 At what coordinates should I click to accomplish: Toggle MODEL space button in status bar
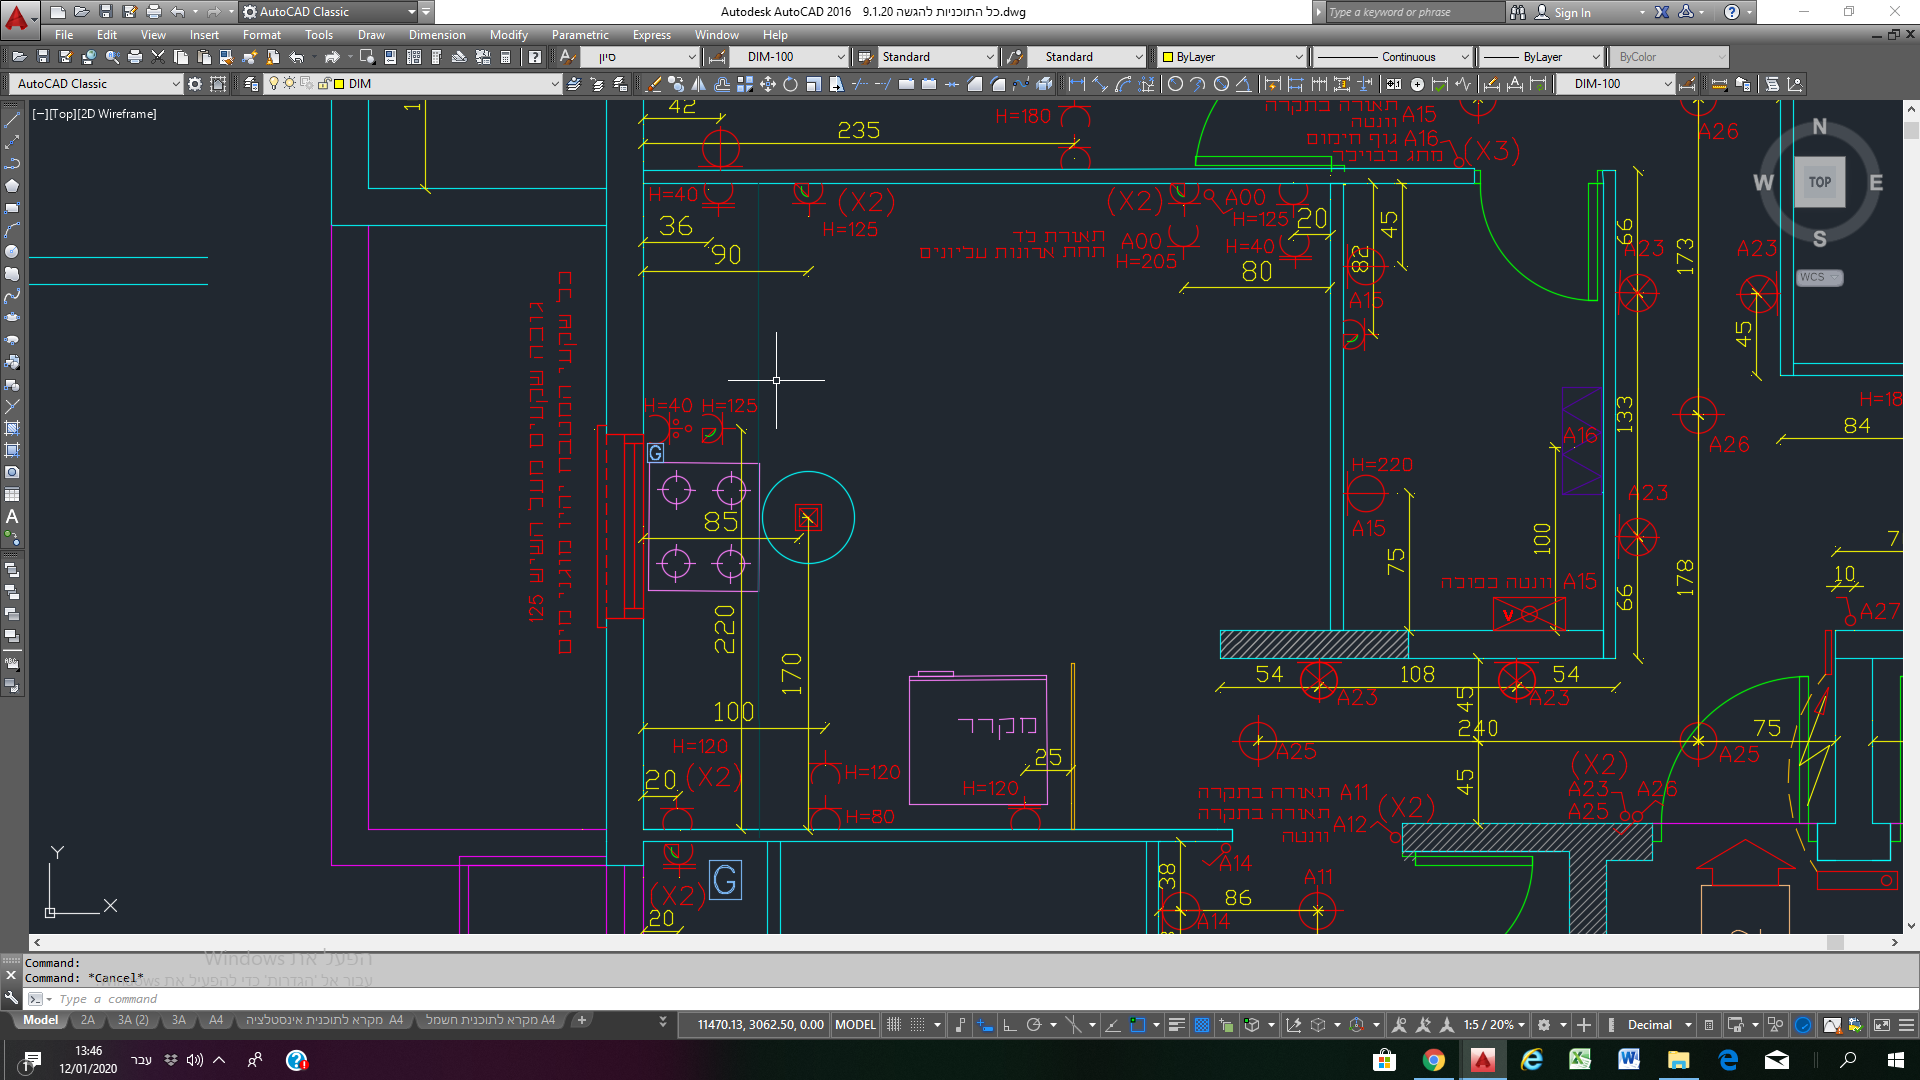click(855, 1024)
